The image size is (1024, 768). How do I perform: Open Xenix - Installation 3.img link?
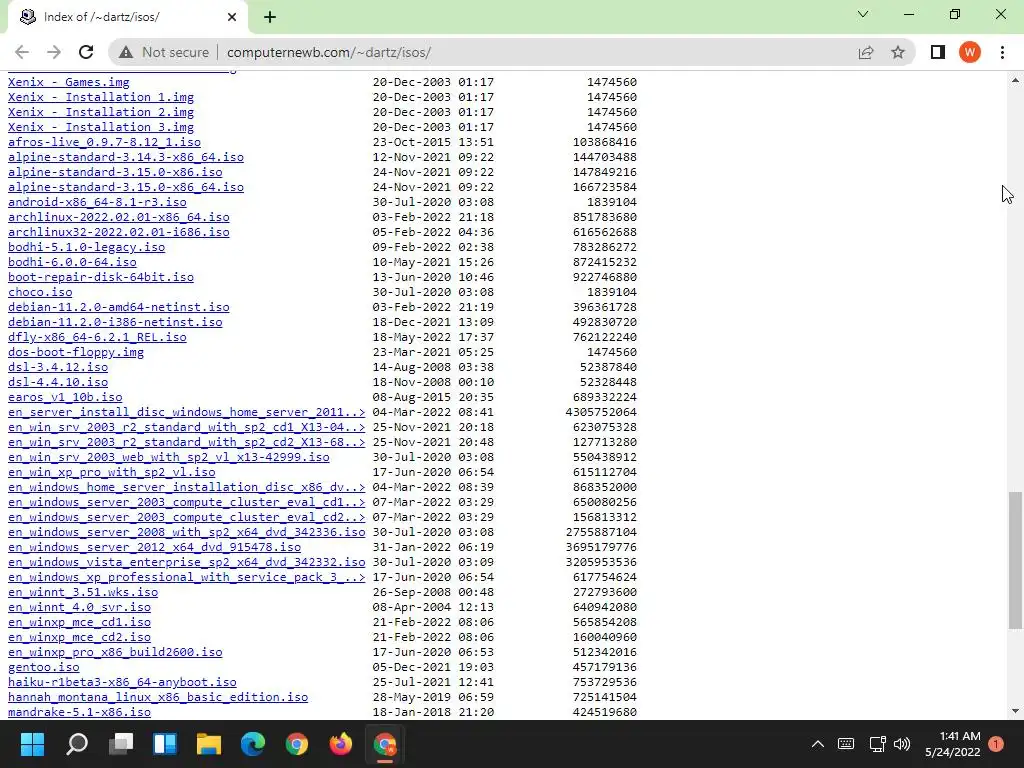[101, 127]
